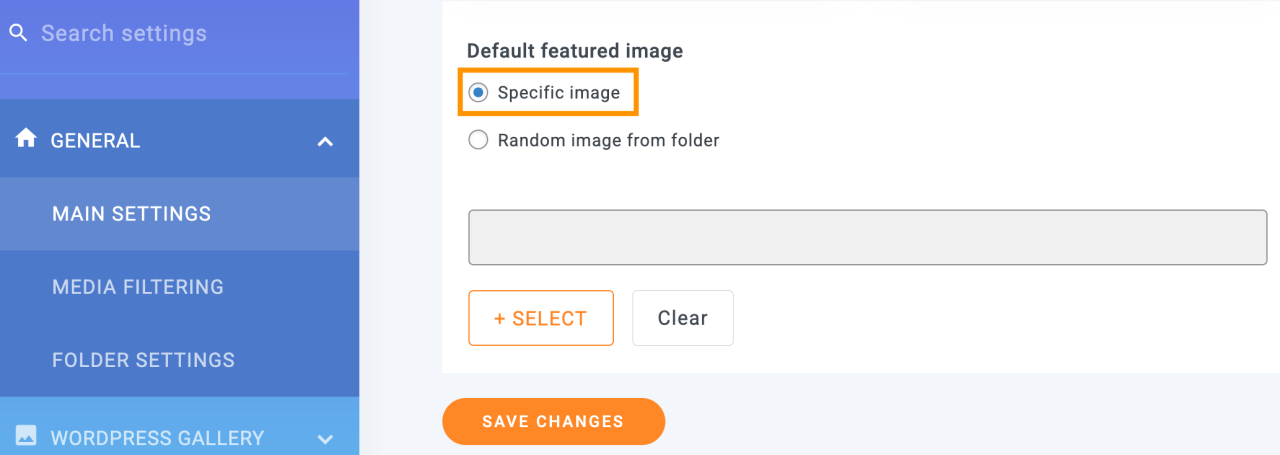
Task: Choose Random image from folder radio
Action: click(478, 140)
